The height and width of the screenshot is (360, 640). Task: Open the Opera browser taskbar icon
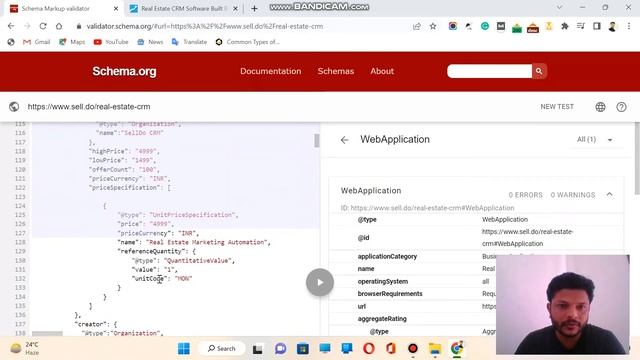coord(369,349)
